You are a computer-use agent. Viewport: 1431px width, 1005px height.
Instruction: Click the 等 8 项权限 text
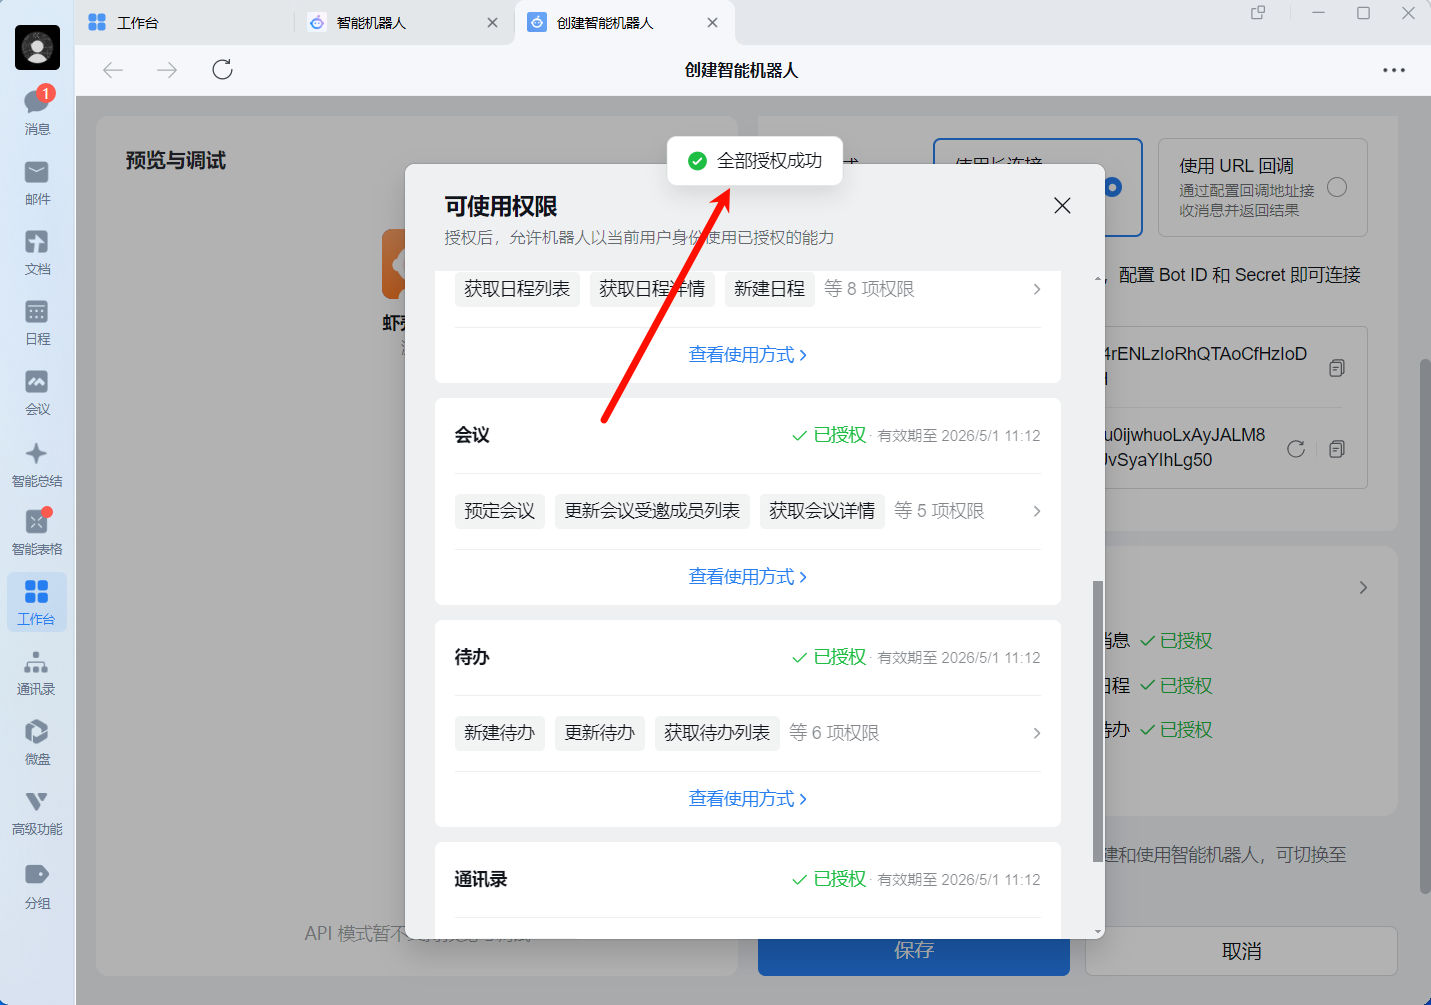click(869, 289)
